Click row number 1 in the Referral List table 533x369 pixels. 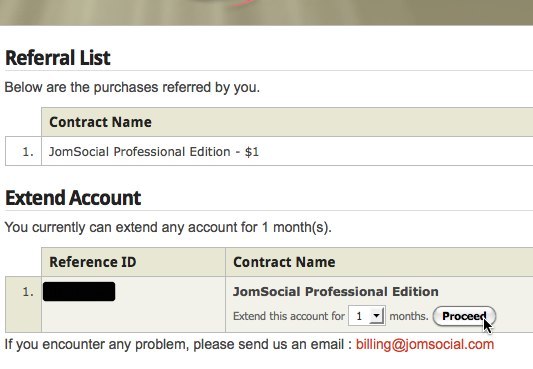click(28, 152)
